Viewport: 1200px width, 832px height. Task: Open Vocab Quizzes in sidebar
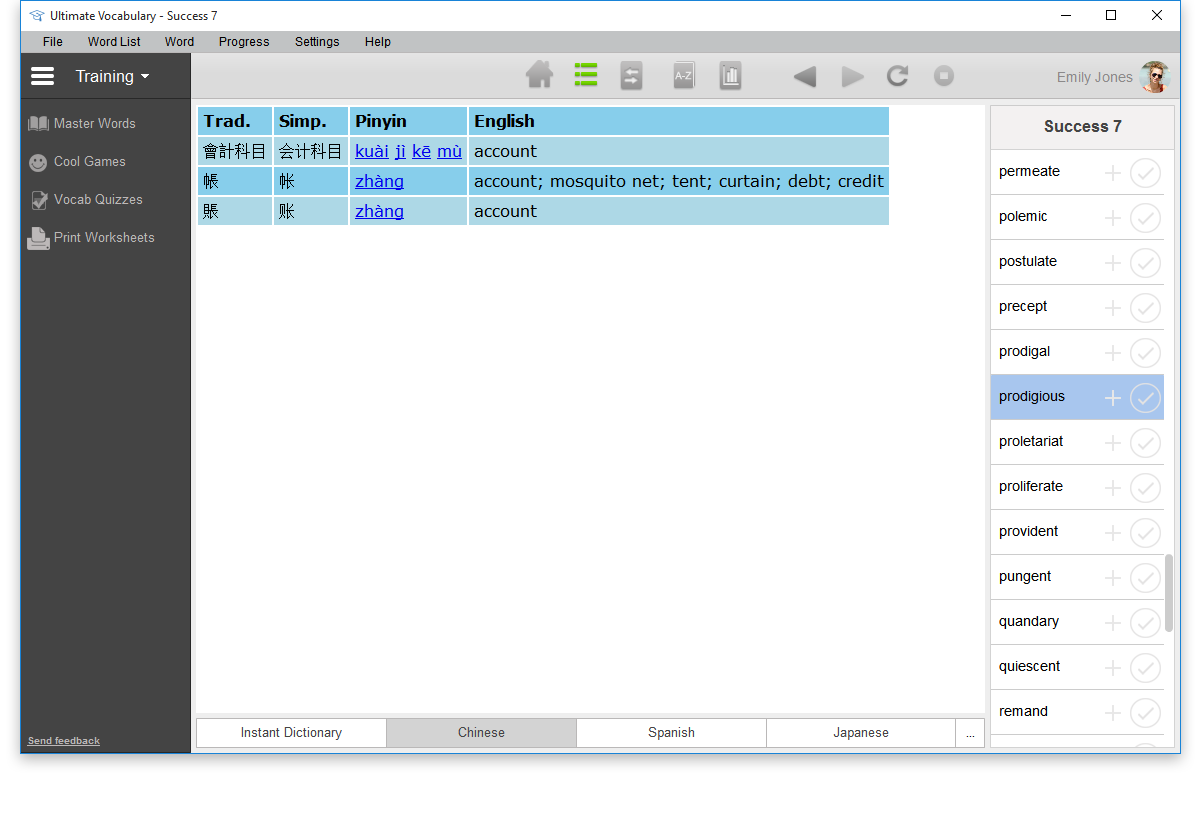[97, 200]
